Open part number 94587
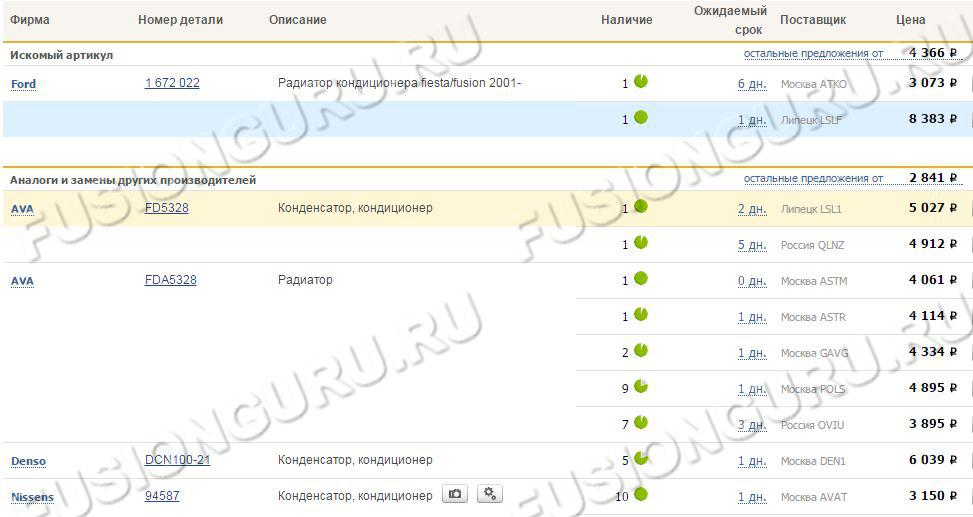Viewport: 973px width, 517px height. (162, 496)
